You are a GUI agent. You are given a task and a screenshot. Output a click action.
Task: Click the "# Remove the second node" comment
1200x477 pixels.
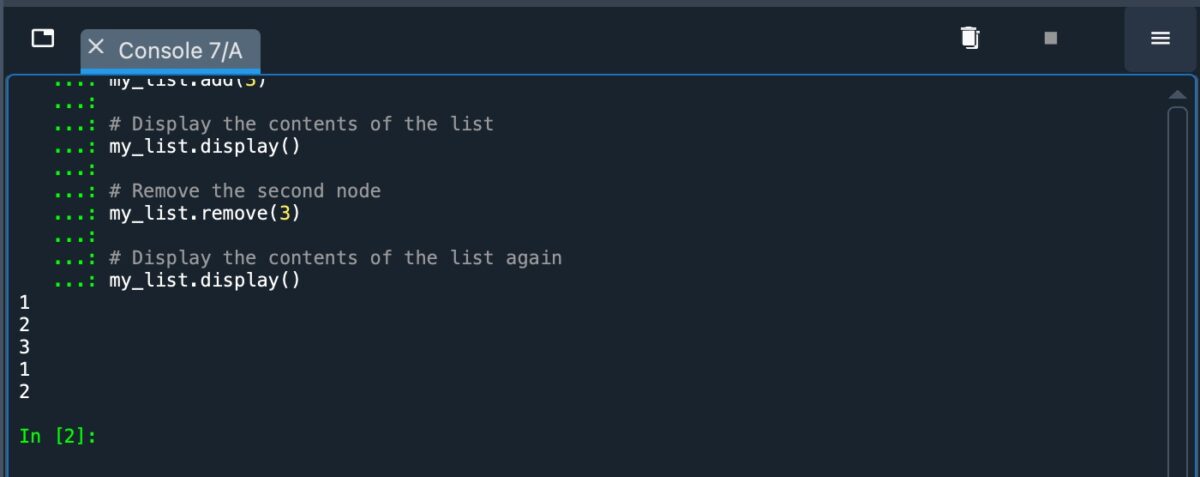pyautogui.click(x=245, y=191)
